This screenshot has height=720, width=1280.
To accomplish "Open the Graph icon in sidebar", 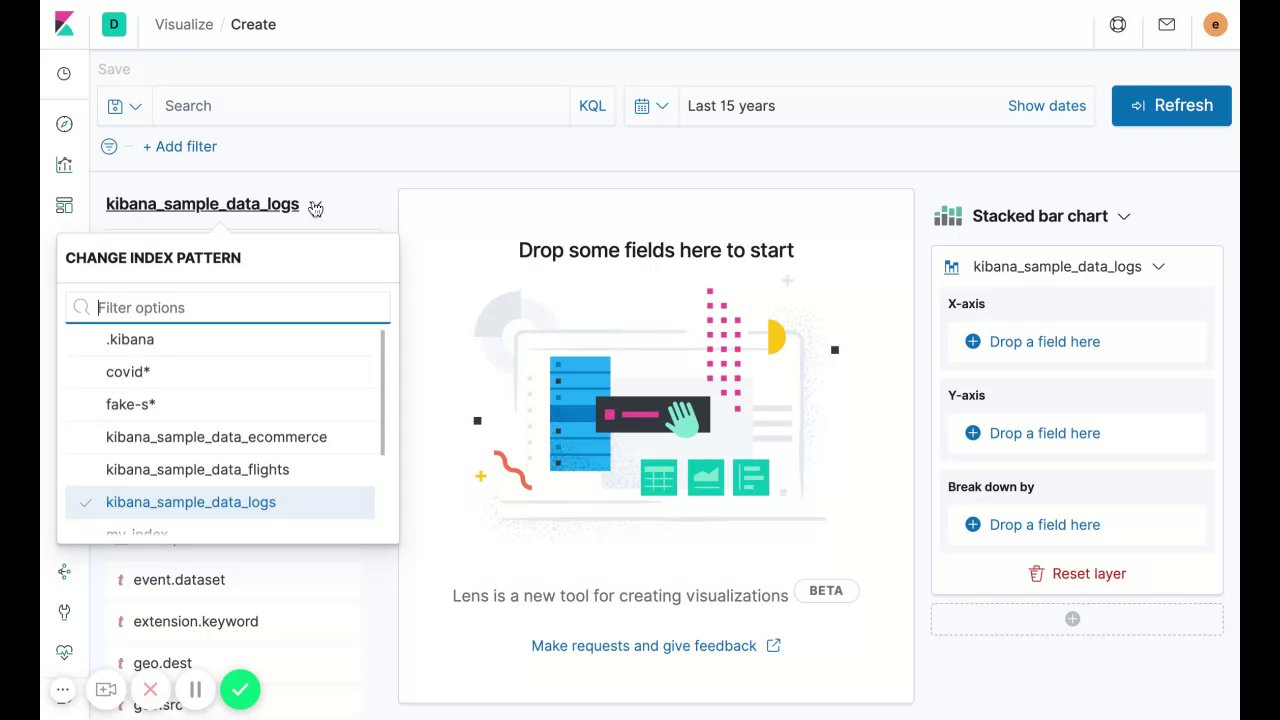I will [x=64, y=572].
